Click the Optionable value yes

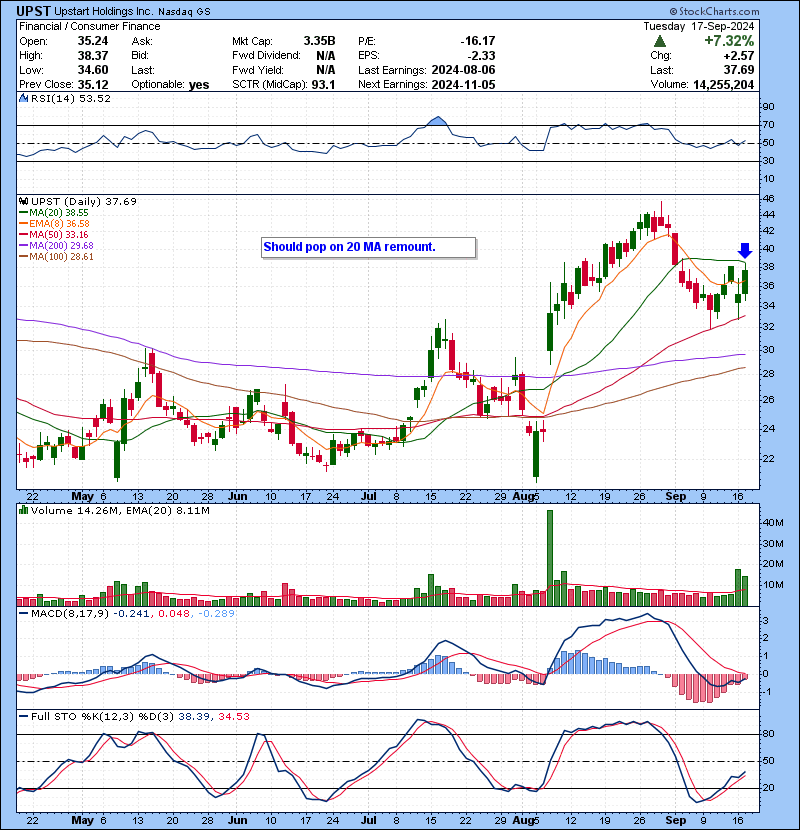(199, 85)
